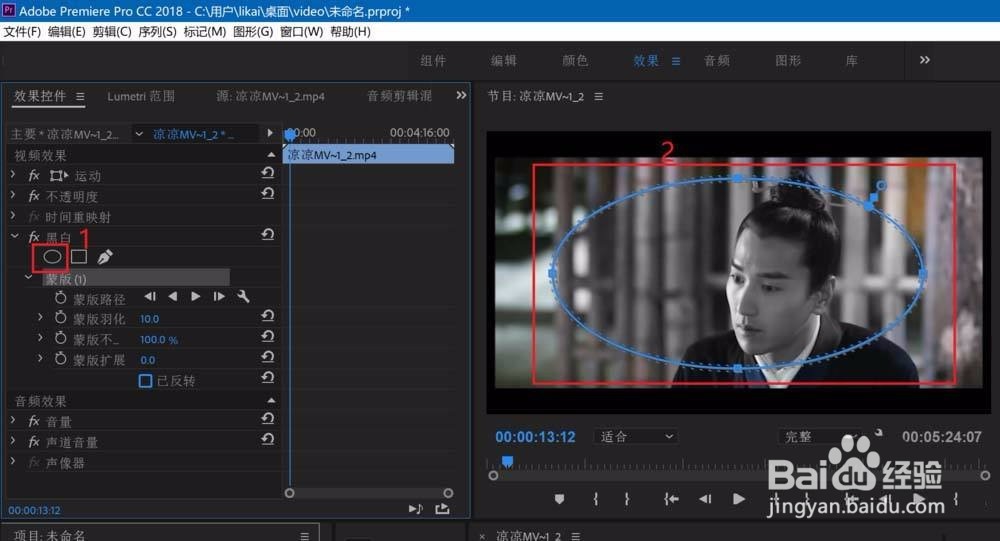Switch to the Lumetri 范围 tab

click(x=141, y=96)
